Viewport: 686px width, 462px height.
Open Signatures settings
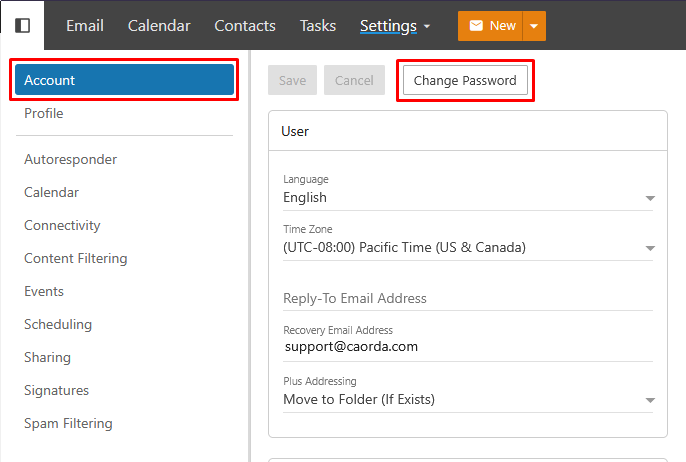[56, 390]
